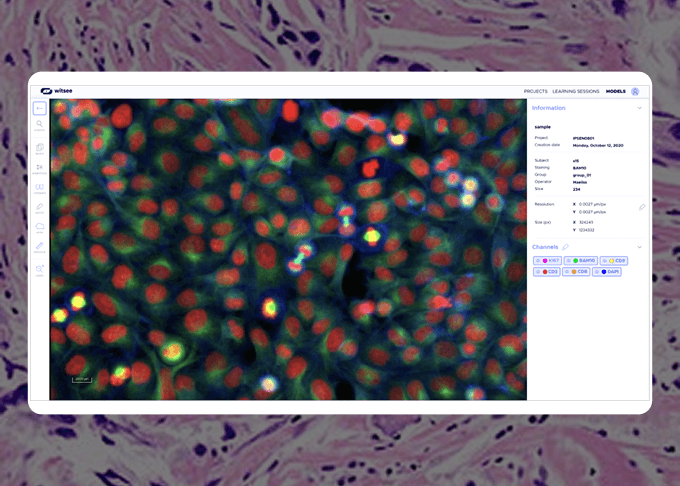The image size is (680, 486).
Task: Click the 'sample' name text
Action: click(x=543, y=127)
